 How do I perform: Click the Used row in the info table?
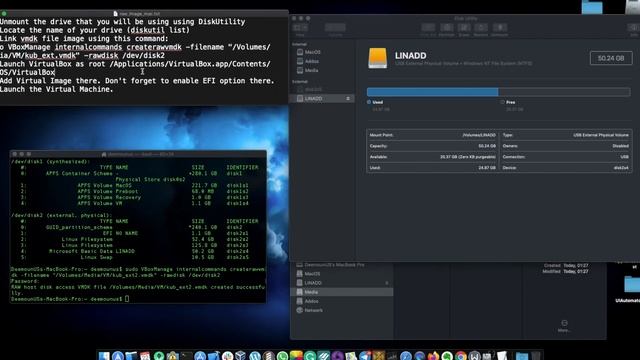coord(433,168)
